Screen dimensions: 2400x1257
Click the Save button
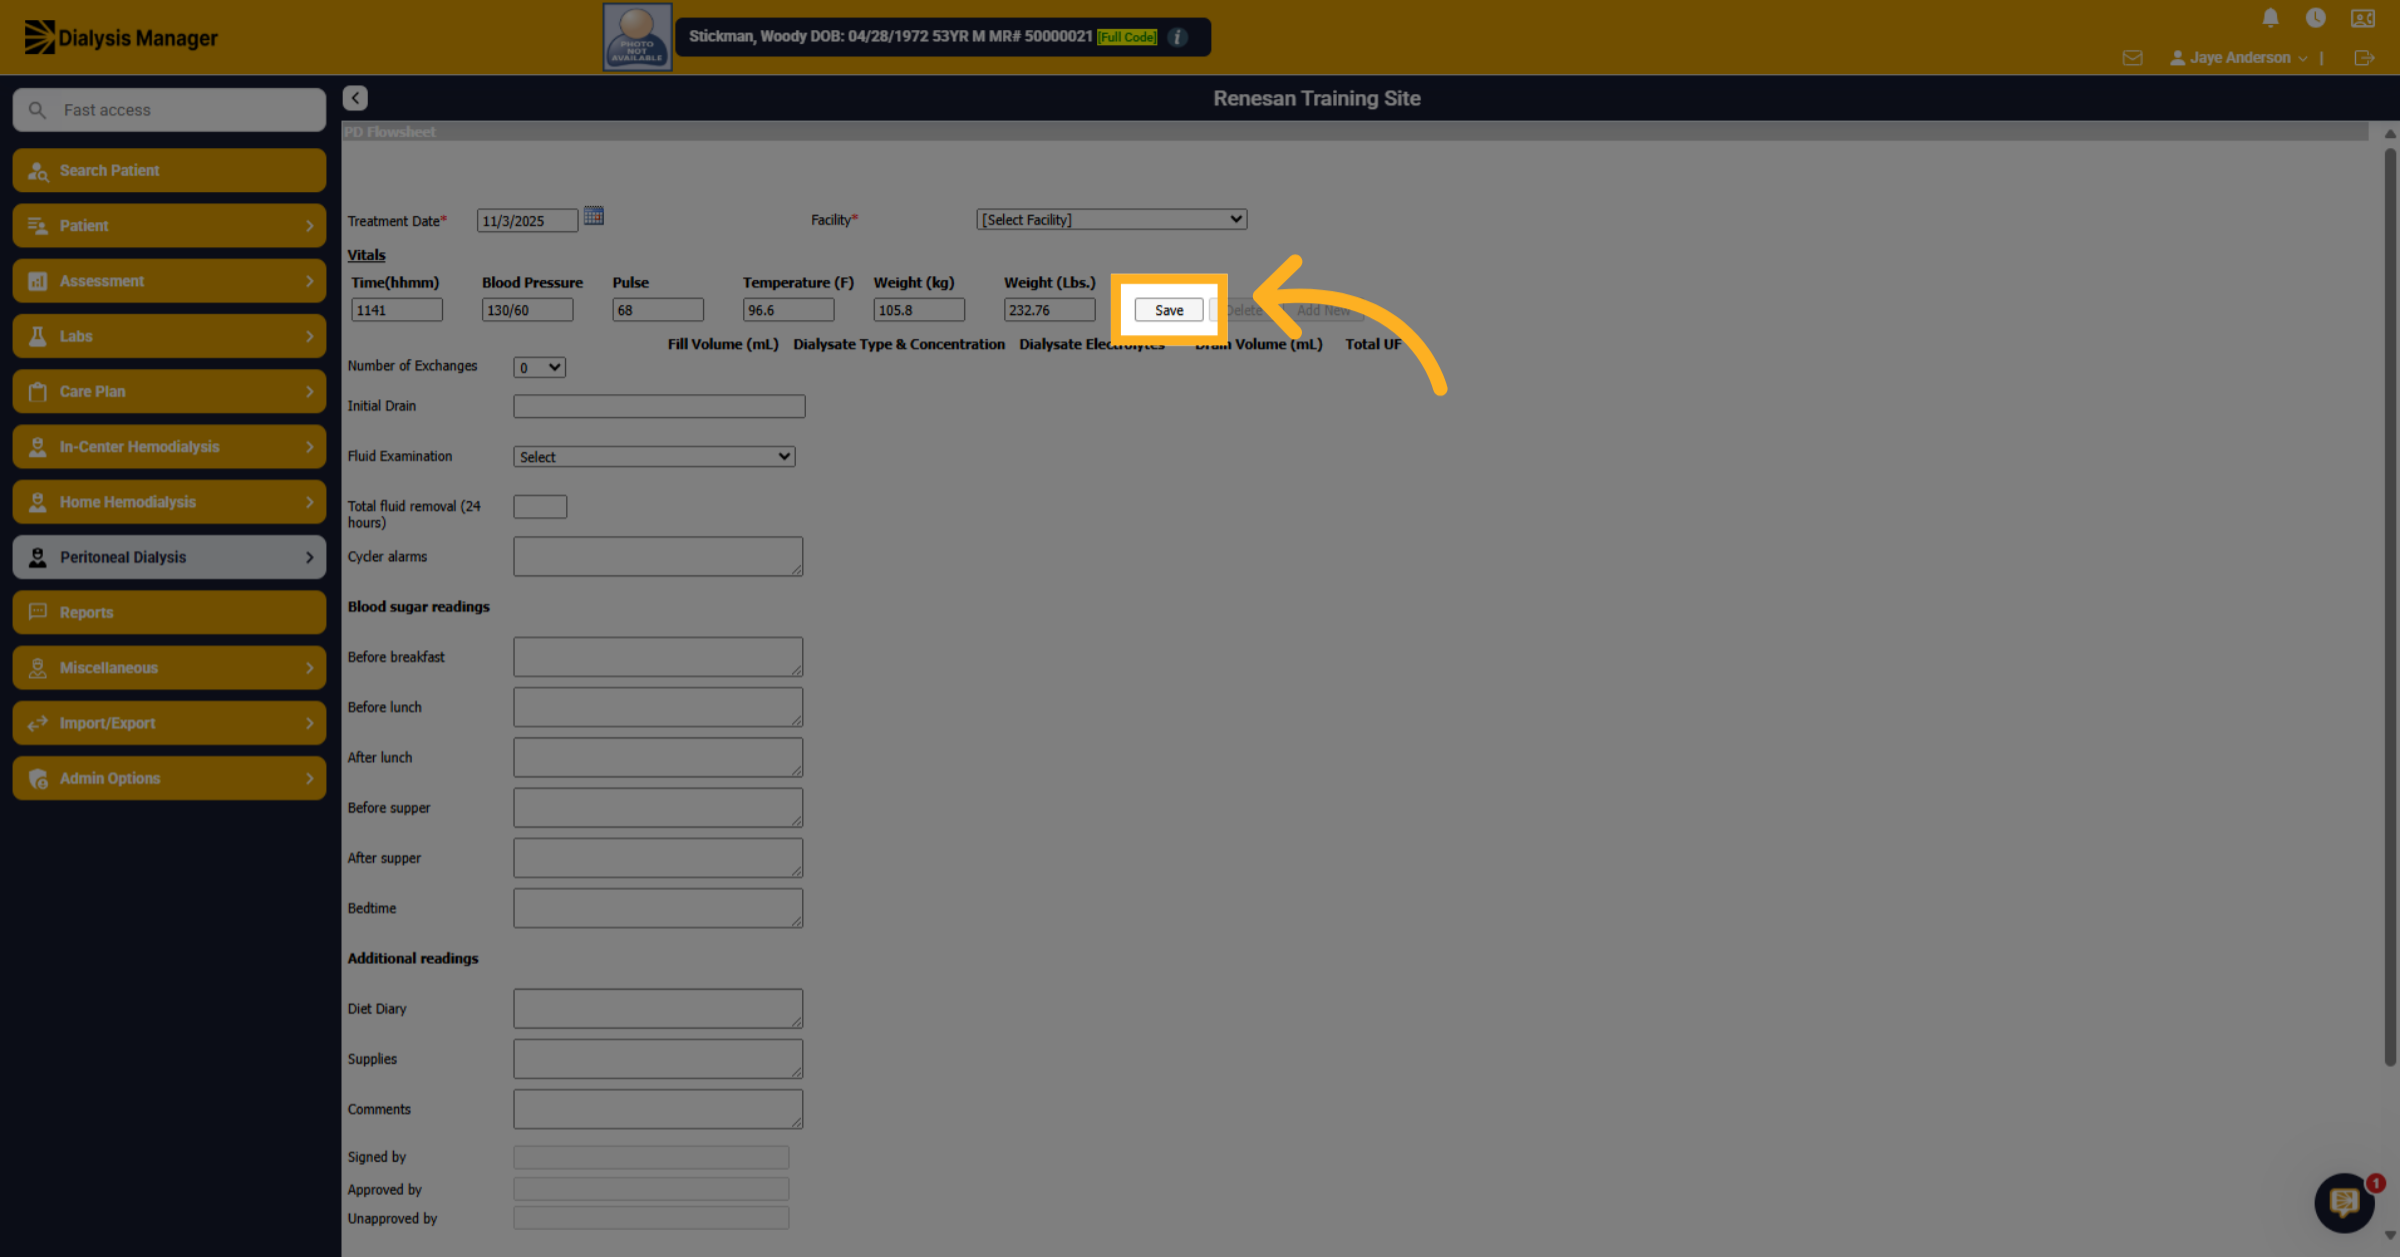pos(1168,310)
